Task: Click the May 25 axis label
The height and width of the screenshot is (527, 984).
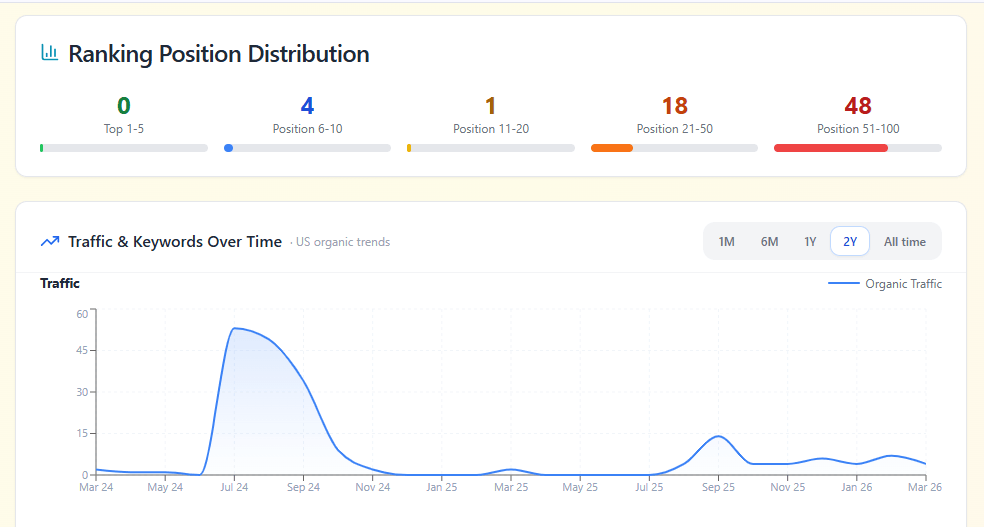Action: pyautogui.click(x=580, y=487)
